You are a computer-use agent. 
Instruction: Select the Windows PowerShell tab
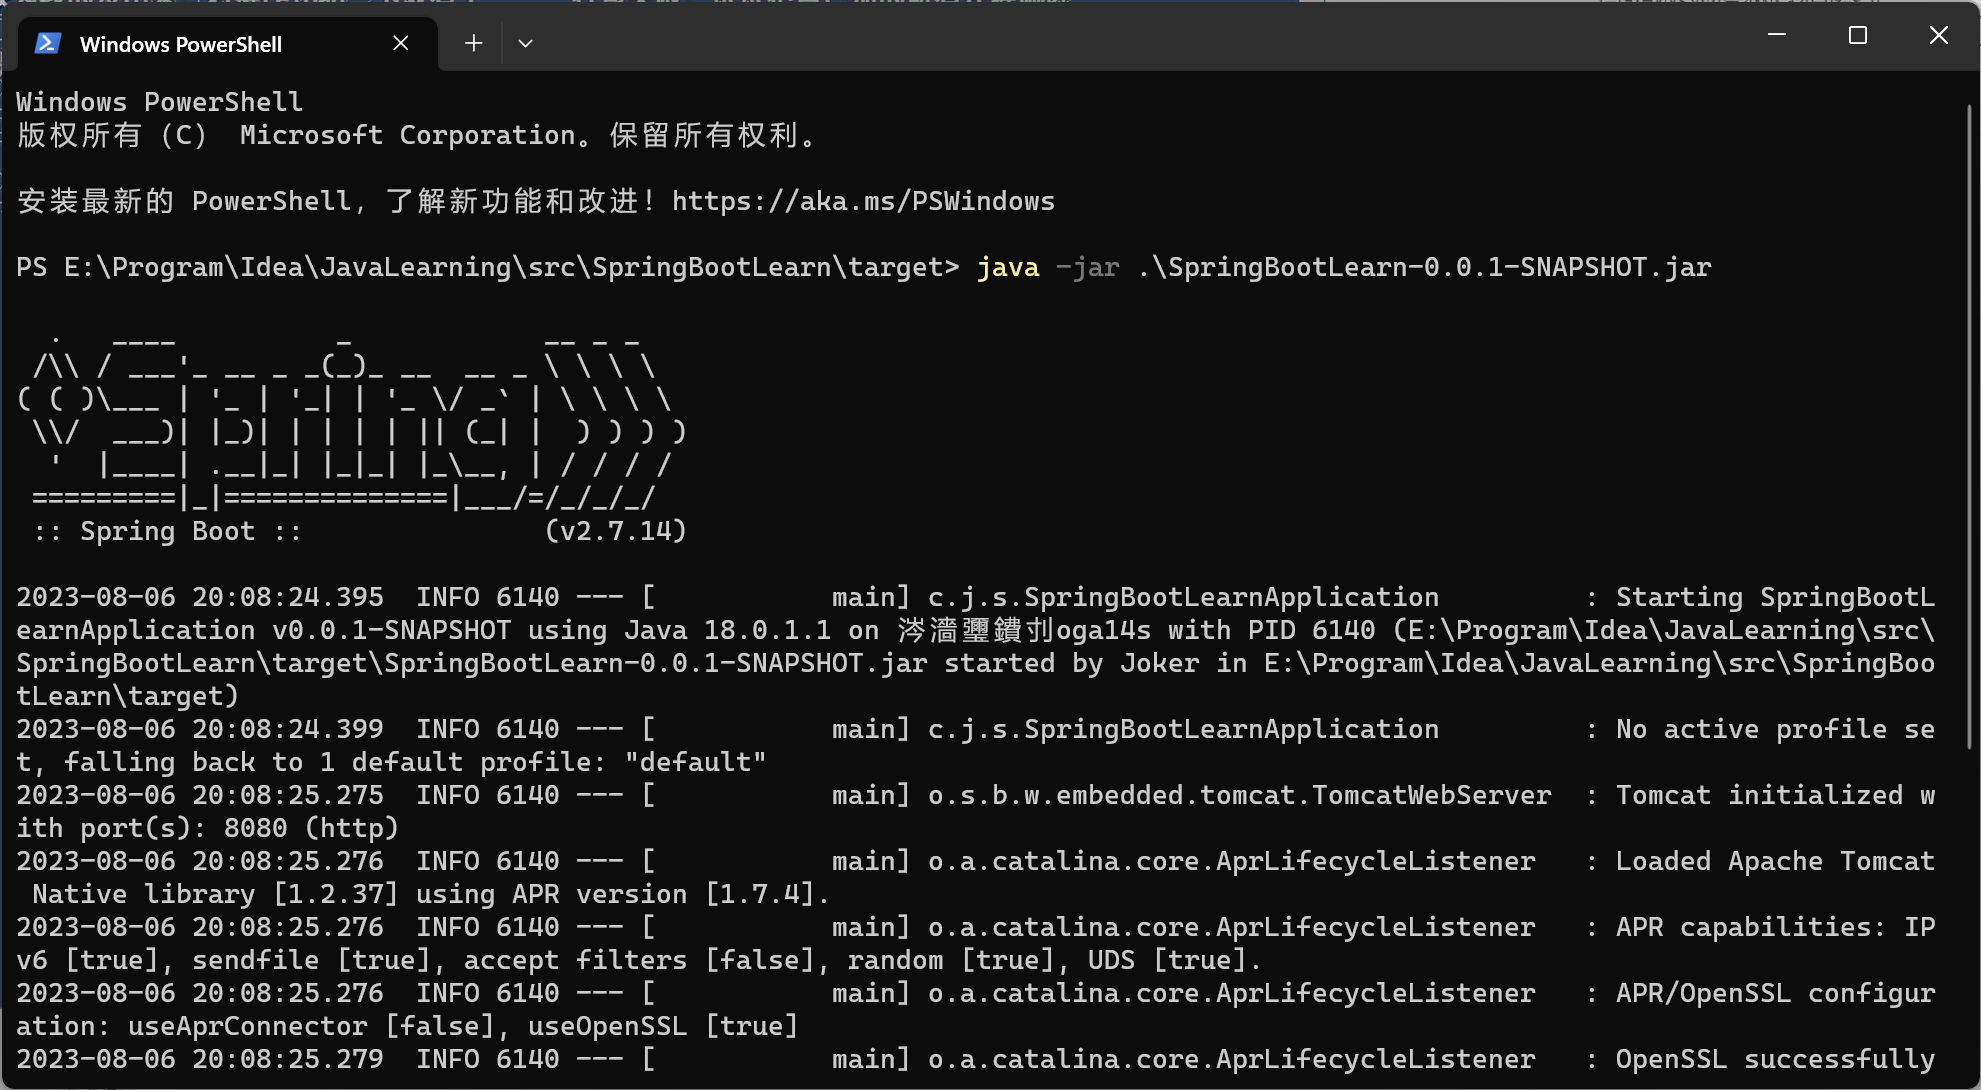click(x=228, y=44)
